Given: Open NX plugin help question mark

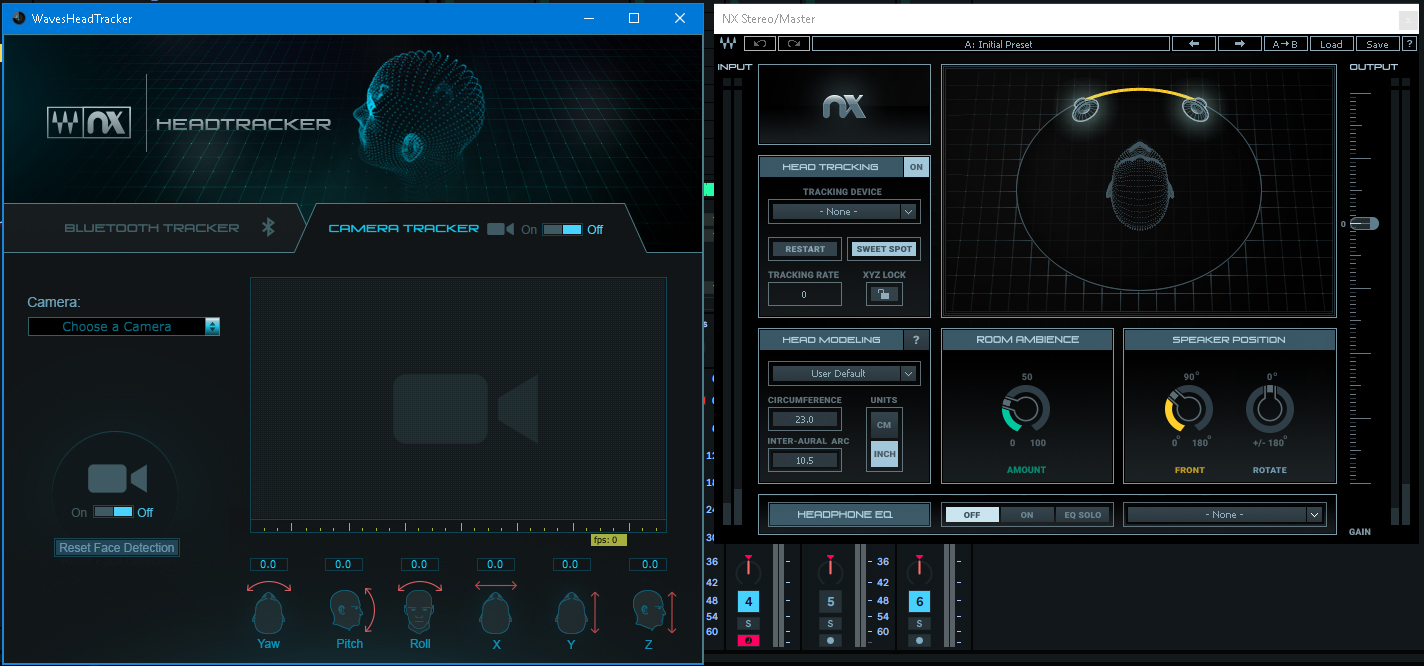Looking at the screenshot, I should [x=1409, y=44].
